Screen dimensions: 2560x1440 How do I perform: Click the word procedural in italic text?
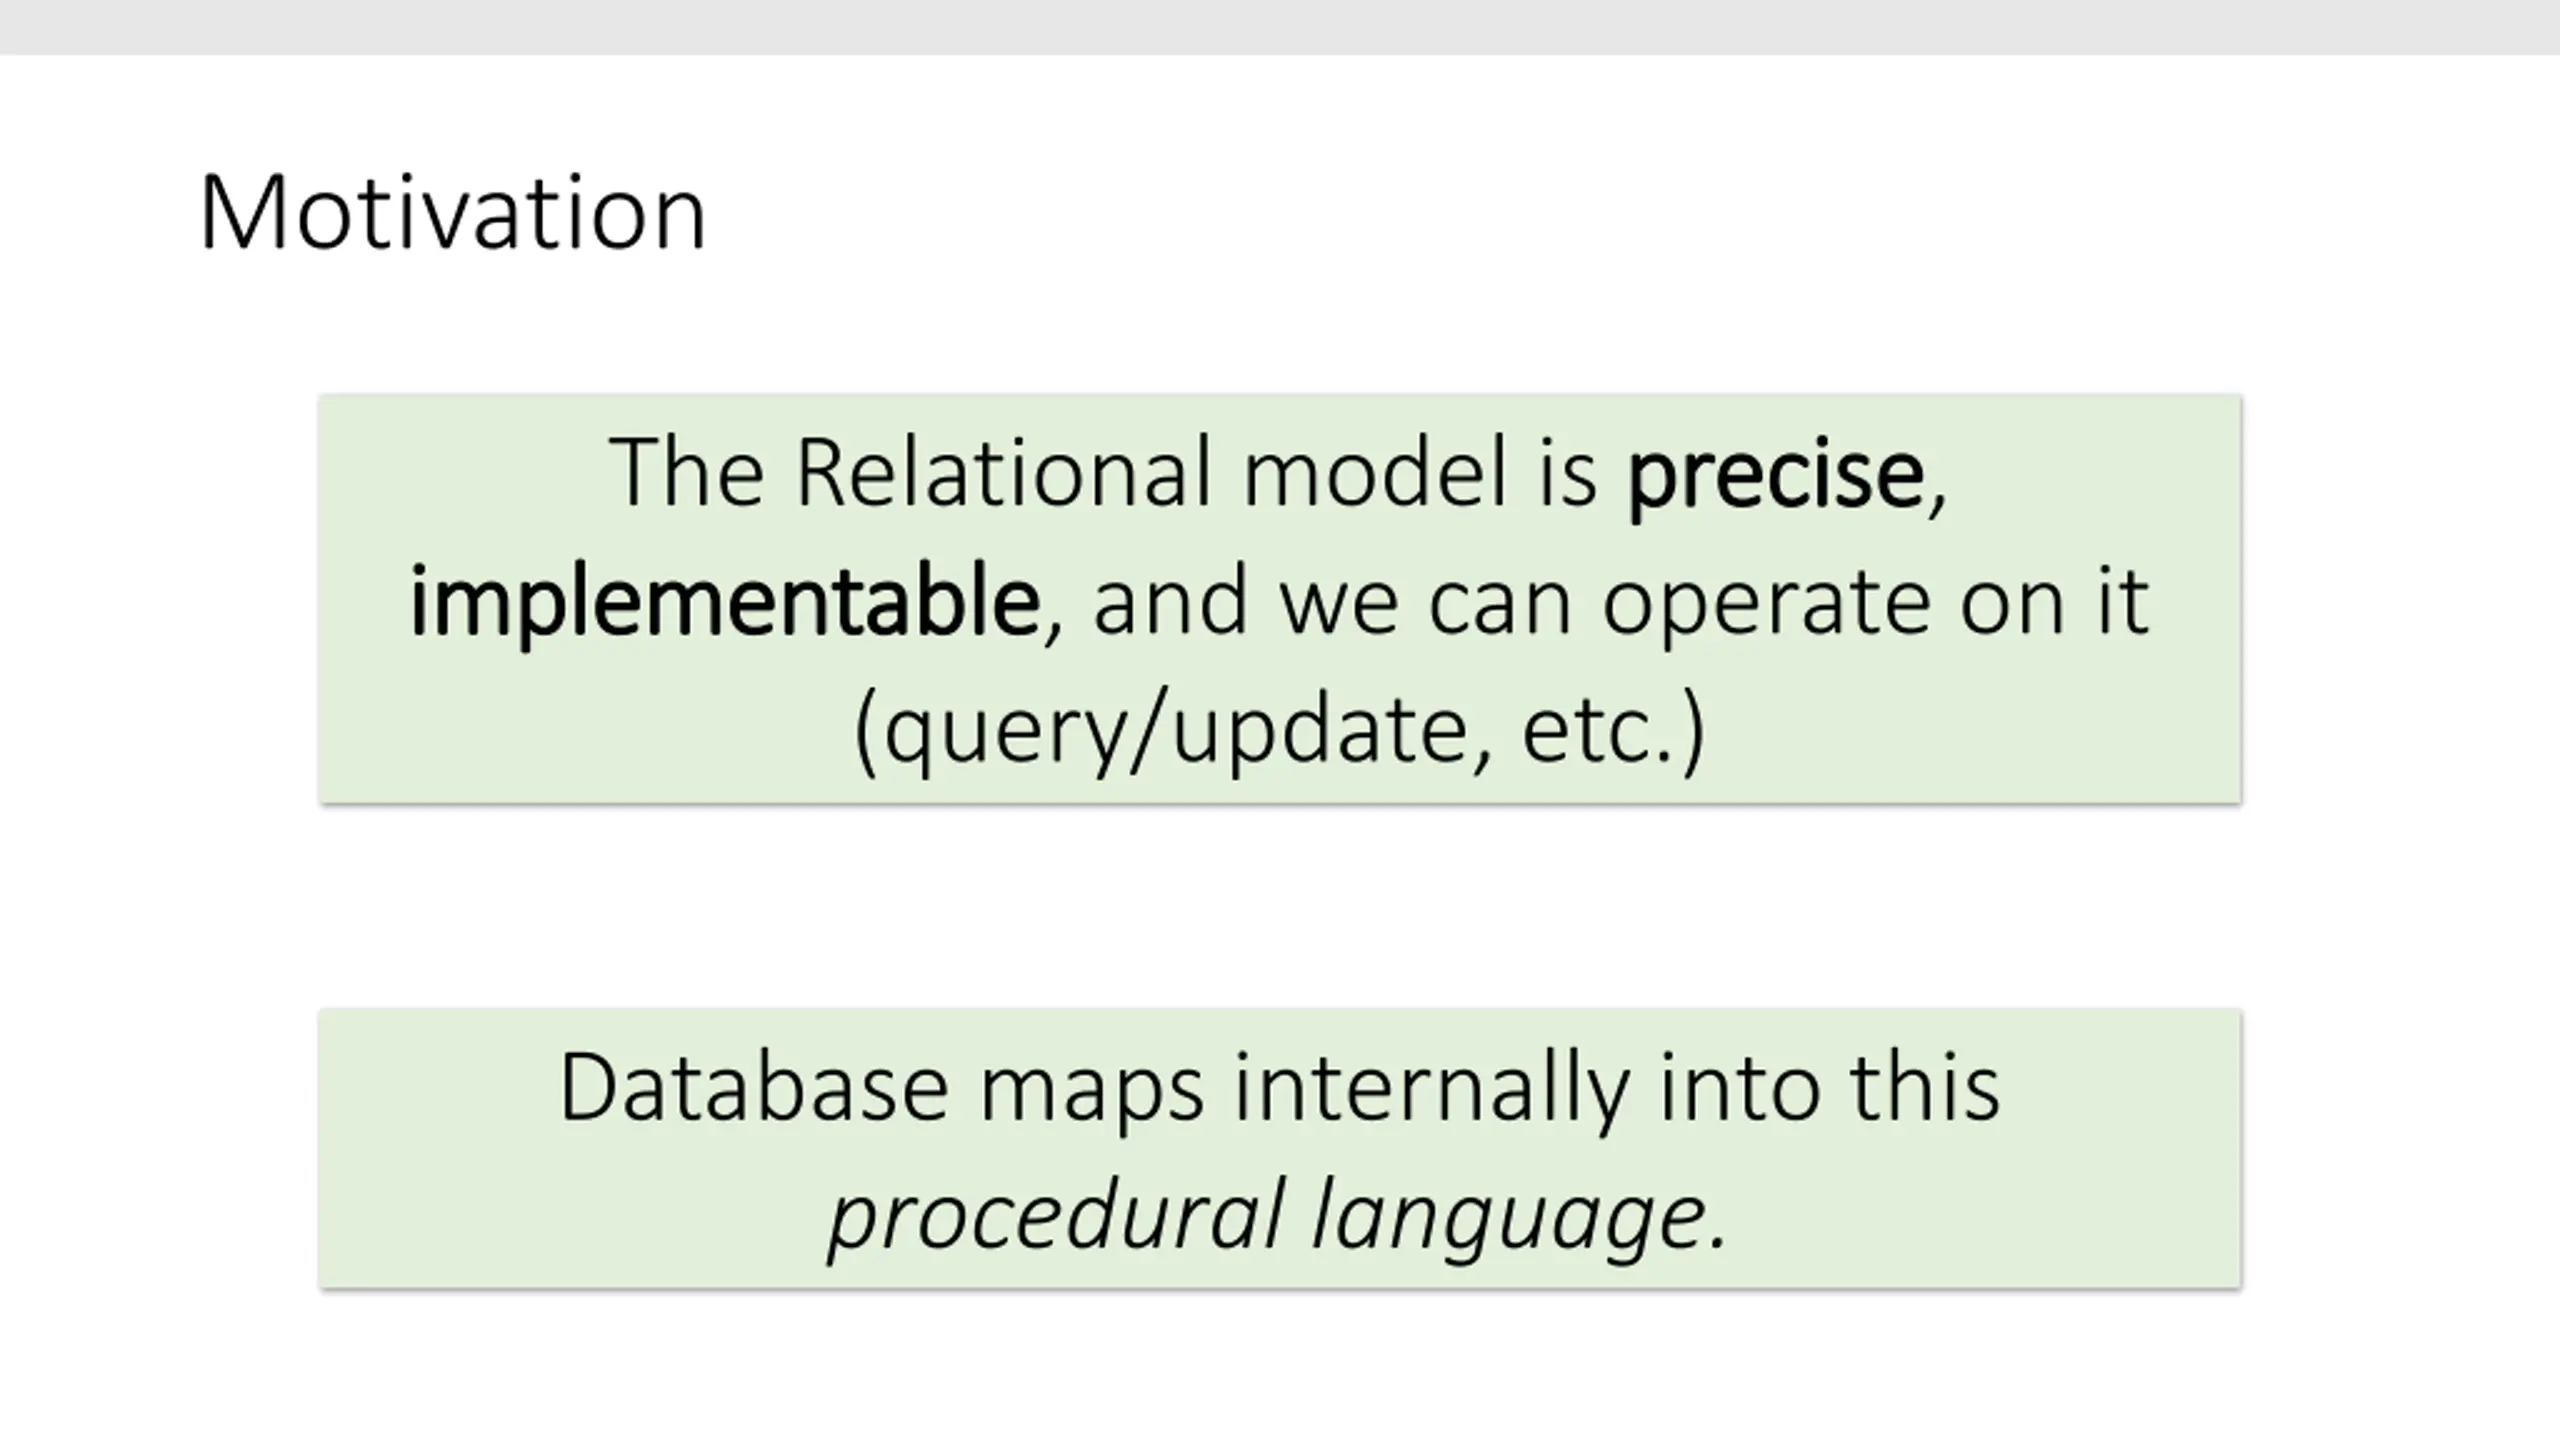pyautogui.click(x=1054, y=1218)
